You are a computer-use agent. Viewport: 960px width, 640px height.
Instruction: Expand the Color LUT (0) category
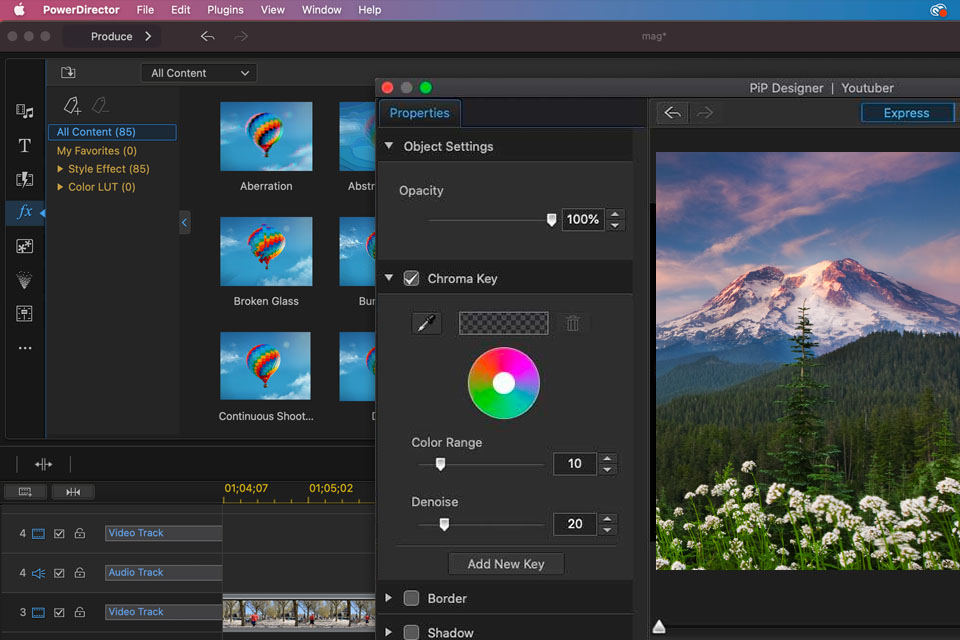point(60,187)
